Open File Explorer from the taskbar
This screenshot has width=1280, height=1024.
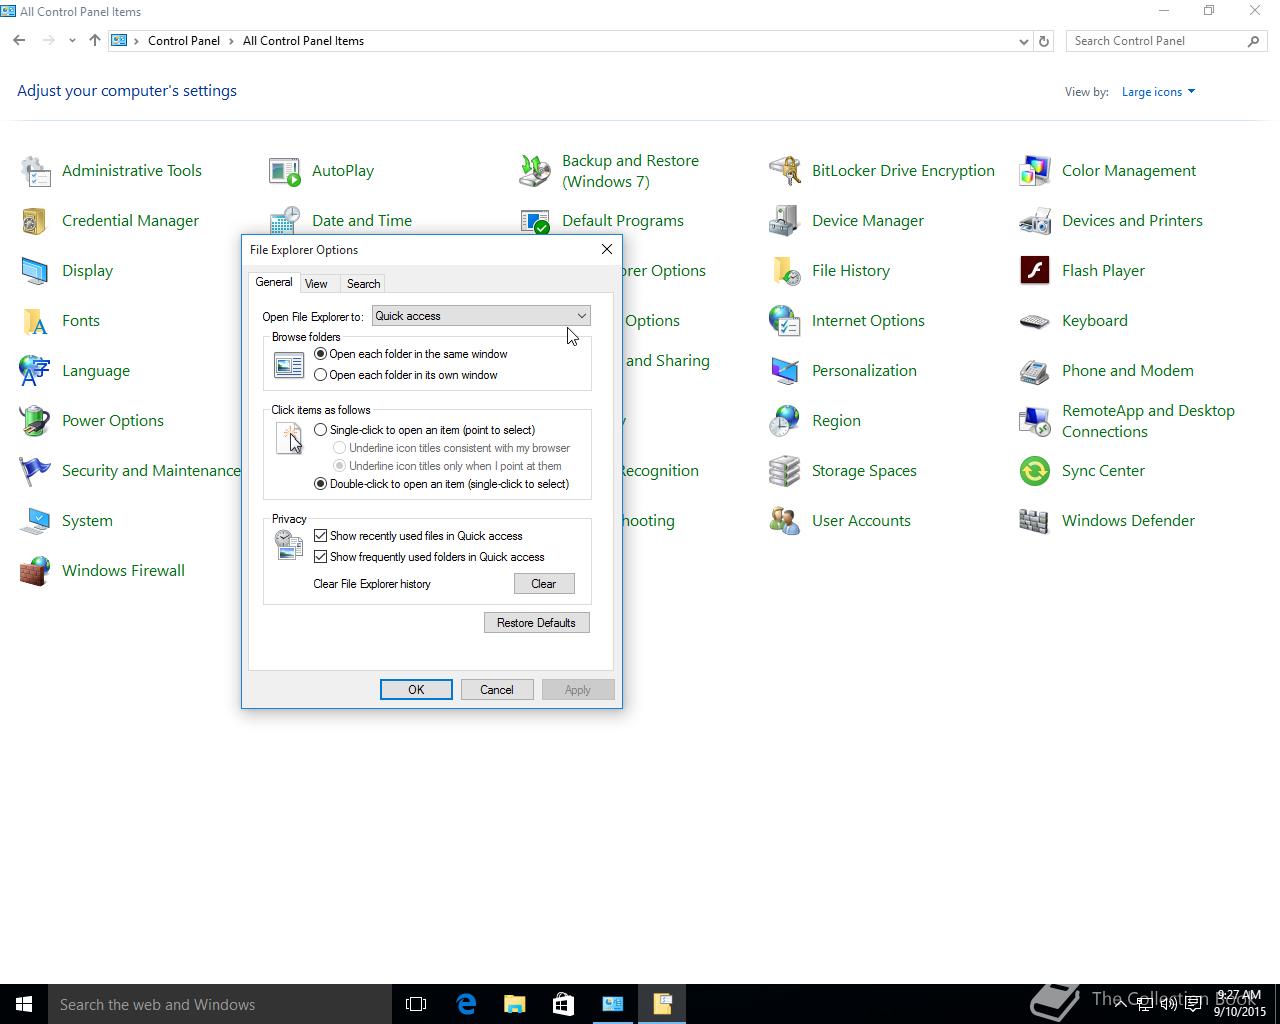[515, 1004]
